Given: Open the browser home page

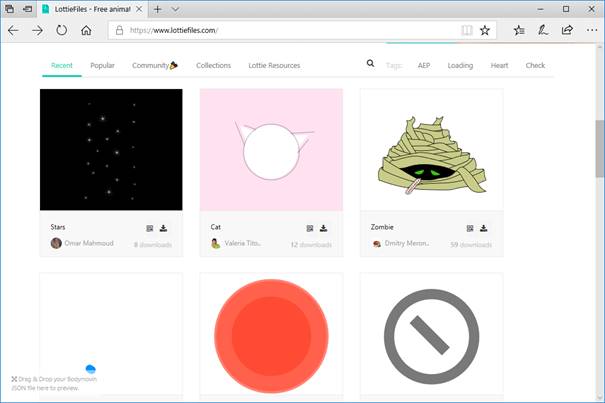Looking at the screenshot, I should pyautogui.click(x=86, y=30).
